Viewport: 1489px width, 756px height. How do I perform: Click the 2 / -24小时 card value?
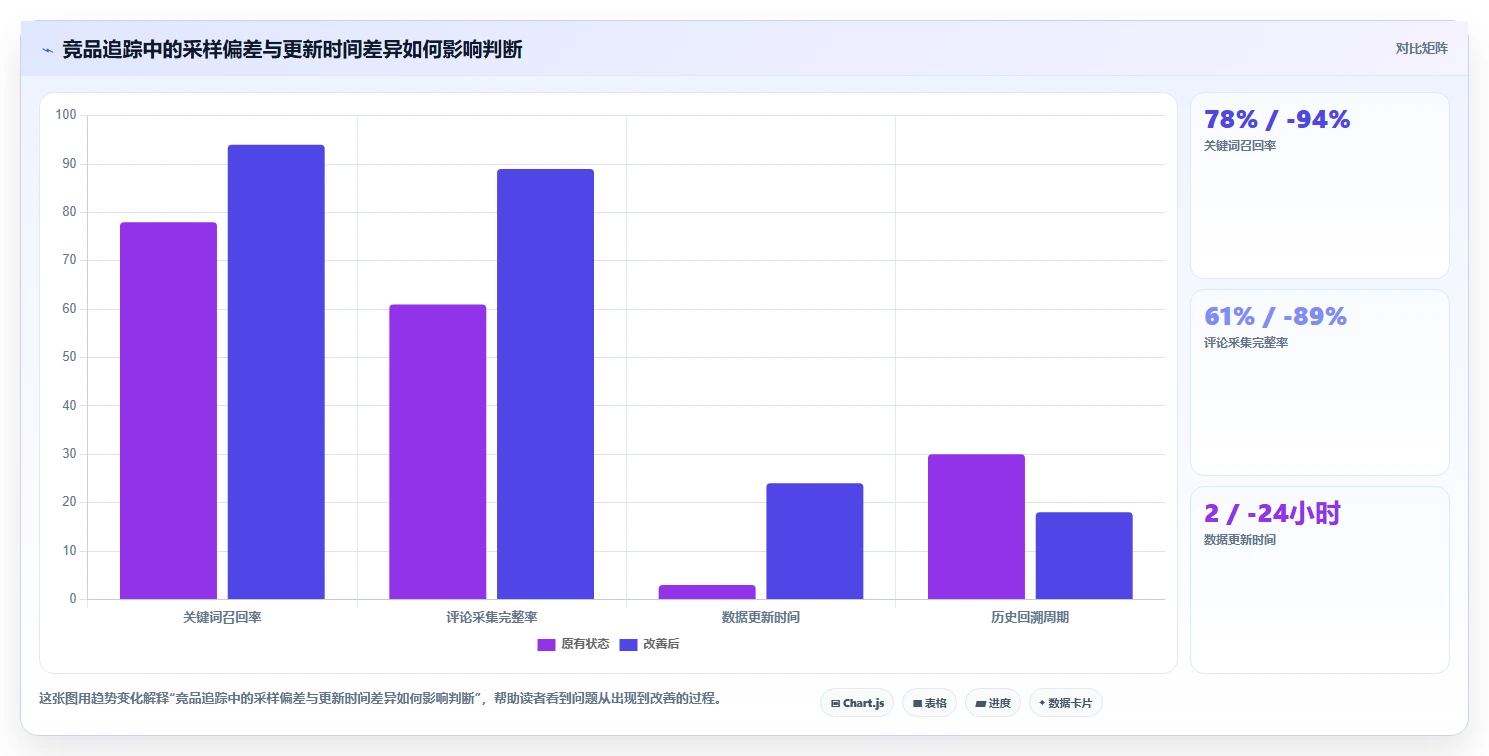[1272, 514]
